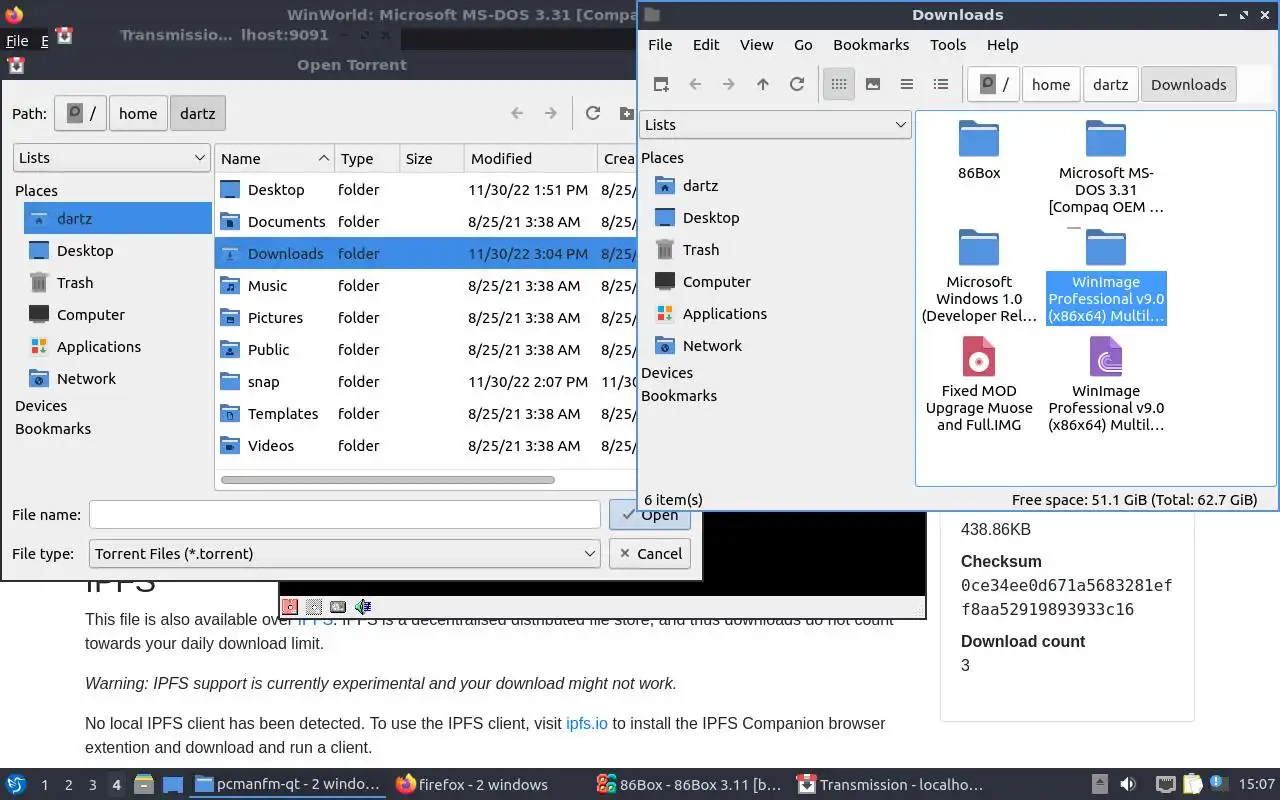Viewport: 1280px width, 800px height.
Task: Open File type dropdown for torrent files
Action: click(345, 553)
